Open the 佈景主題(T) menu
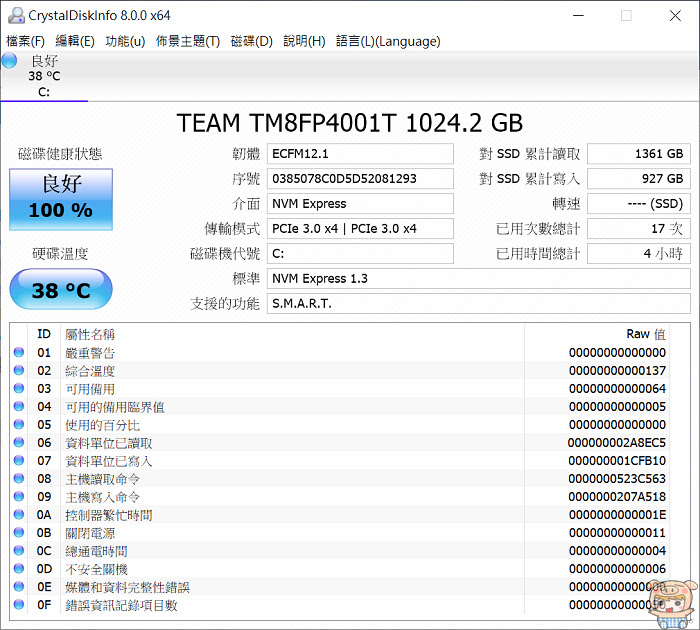This screenshot has height=630, width=700. pos(188,41)
